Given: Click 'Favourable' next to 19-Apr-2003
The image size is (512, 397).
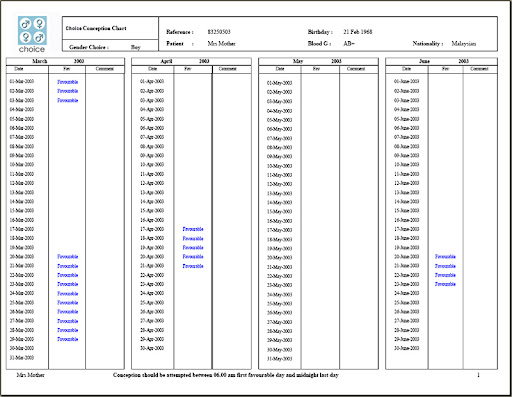Looking at the screenshot, I should point(193,247).
